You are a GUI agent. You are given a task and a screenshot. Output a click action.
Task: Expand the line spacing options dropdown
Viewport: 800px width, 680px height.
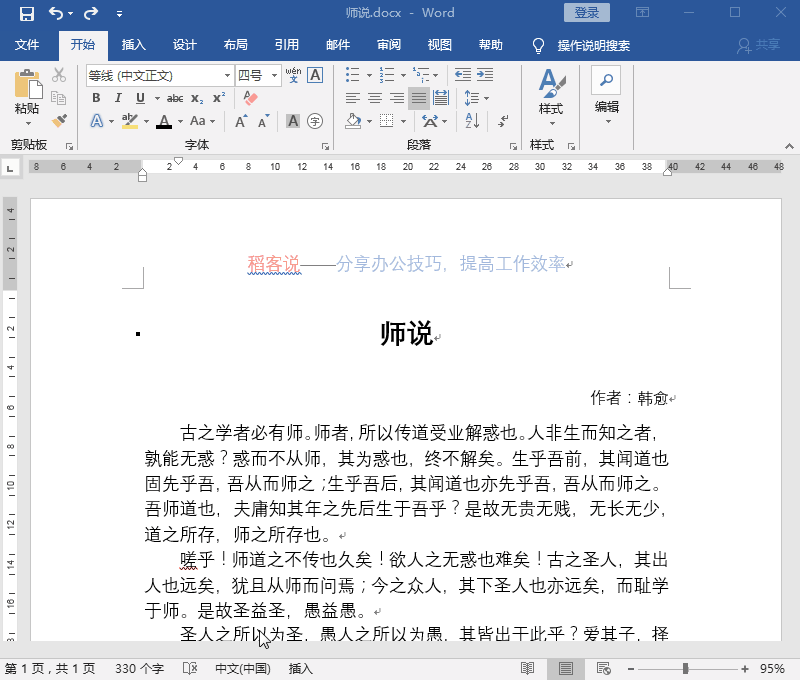(486, 98)
